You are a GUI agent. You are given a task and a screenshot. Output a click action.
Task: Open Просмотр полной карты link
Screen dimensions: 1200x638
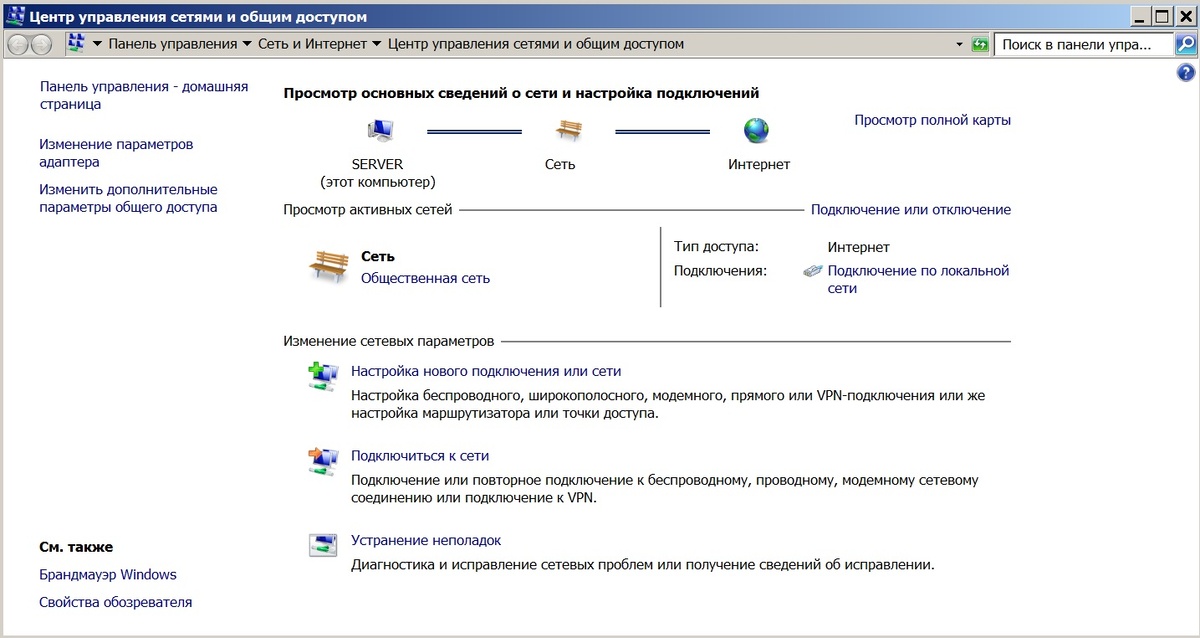pyautogui.click(x=932, y=119)
